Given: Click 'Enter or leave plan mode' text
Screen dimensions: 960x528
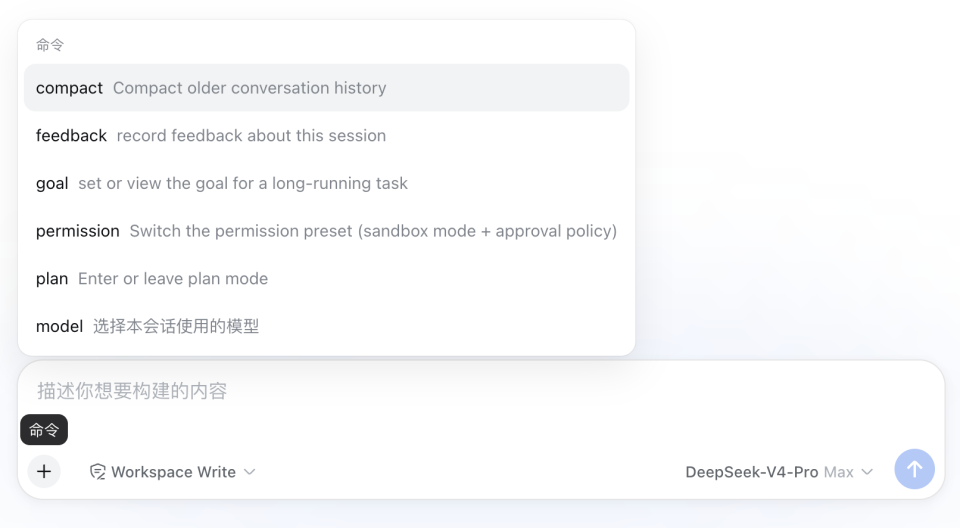Looking at the screenshot, I should 173,279.
